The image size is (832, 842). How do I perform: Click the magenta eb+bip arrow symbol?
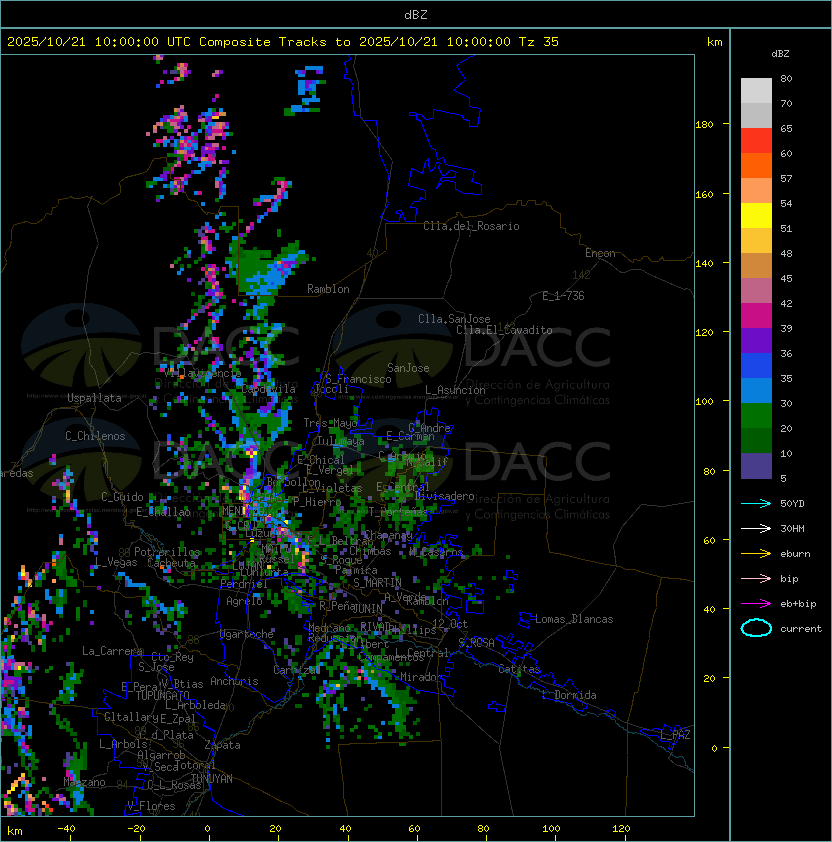click(x=756, y=604)
